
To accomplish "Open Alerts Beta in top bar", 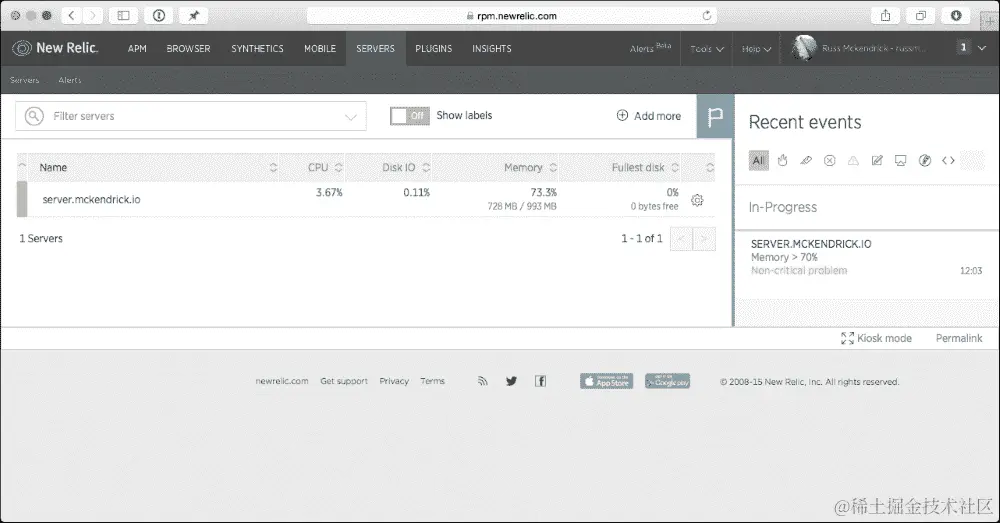I will pos(650,48).
